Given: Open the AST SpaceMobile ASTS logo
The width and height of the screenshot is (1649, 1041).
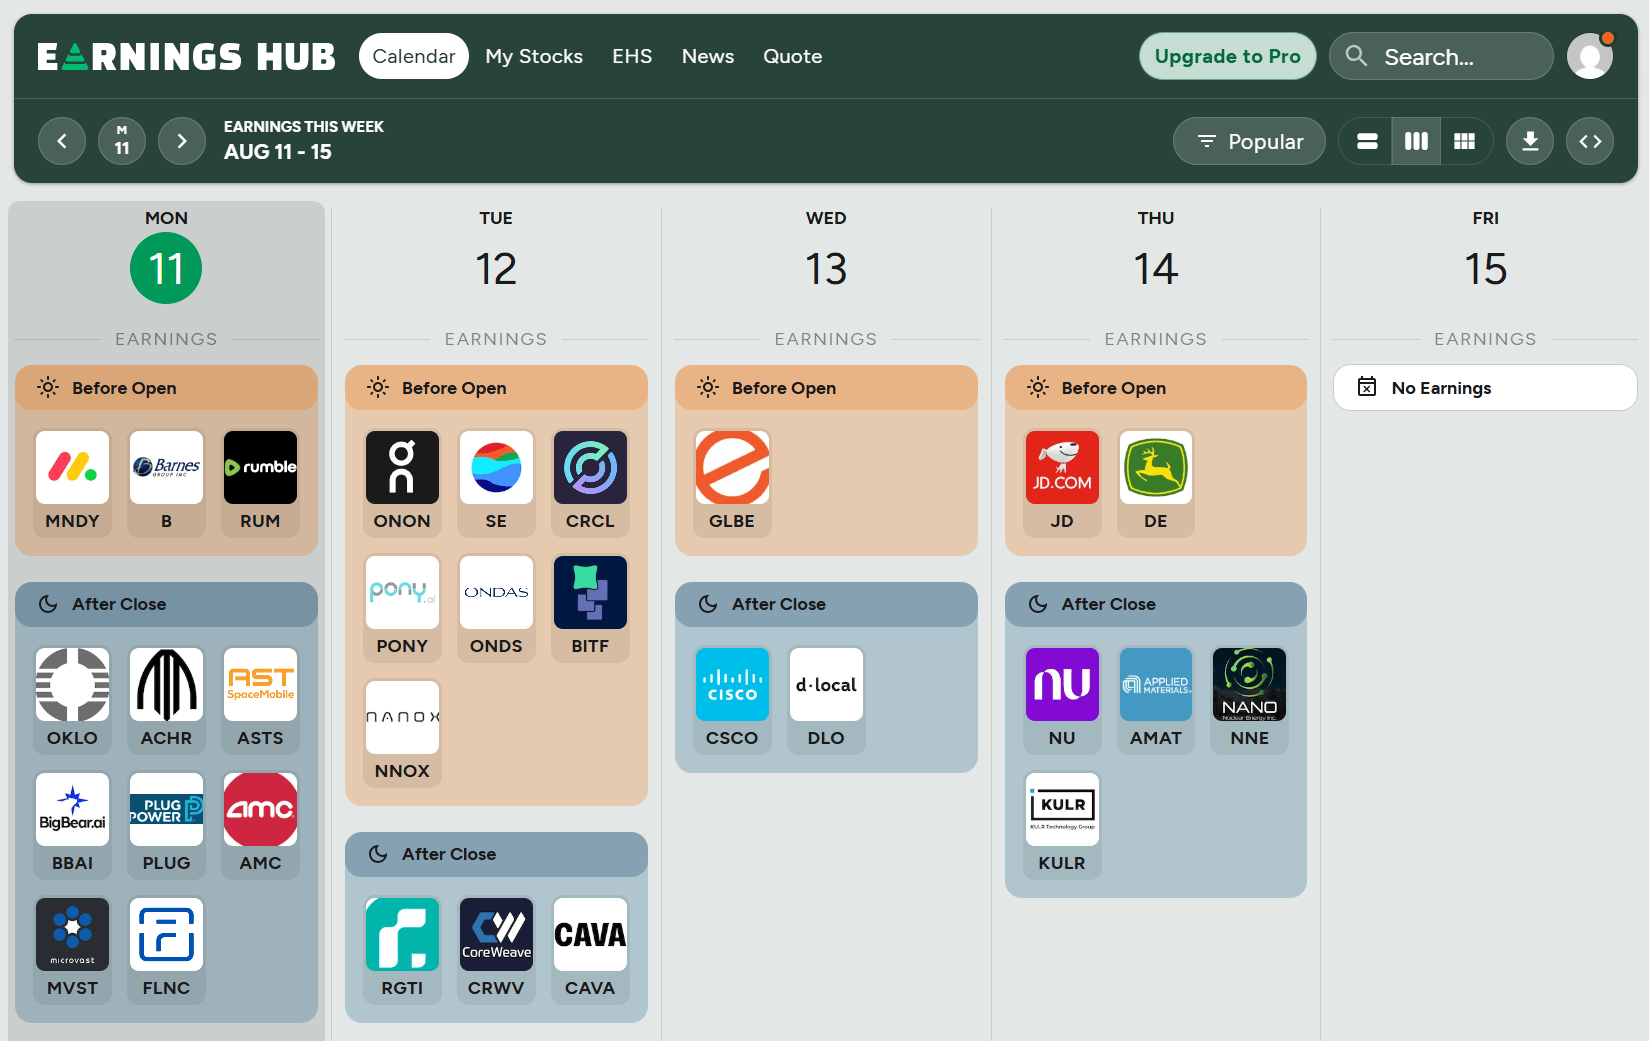Looking at the screenshot, I should point(260,684).
